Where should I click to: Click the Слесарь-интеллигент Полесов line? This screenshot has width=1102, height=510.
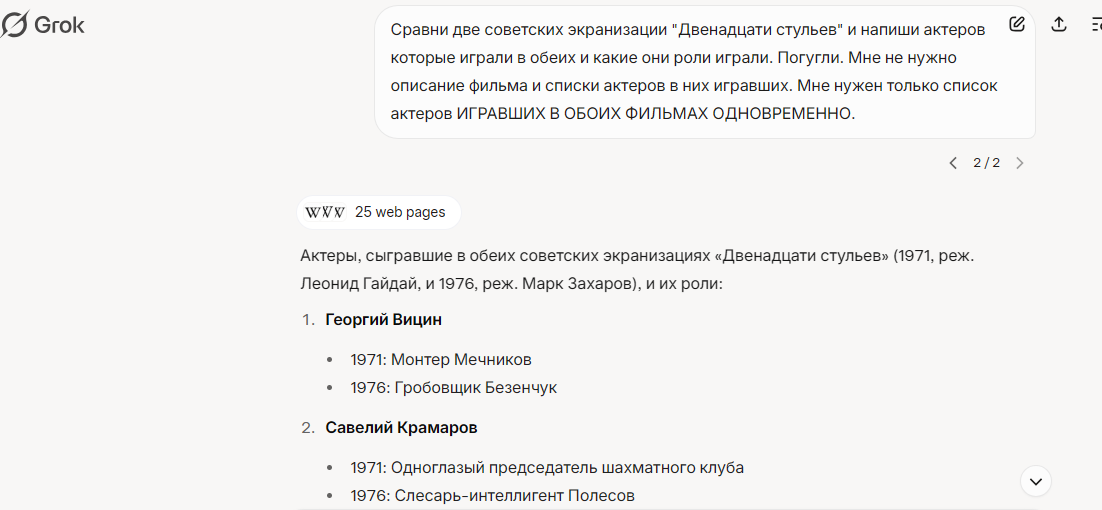[492, 495]
